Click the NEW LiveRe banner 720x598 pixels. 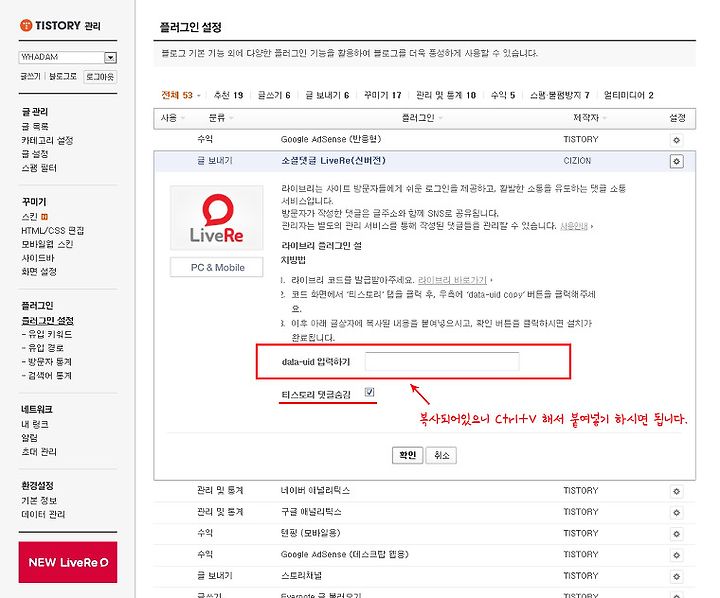click(68, 562)
